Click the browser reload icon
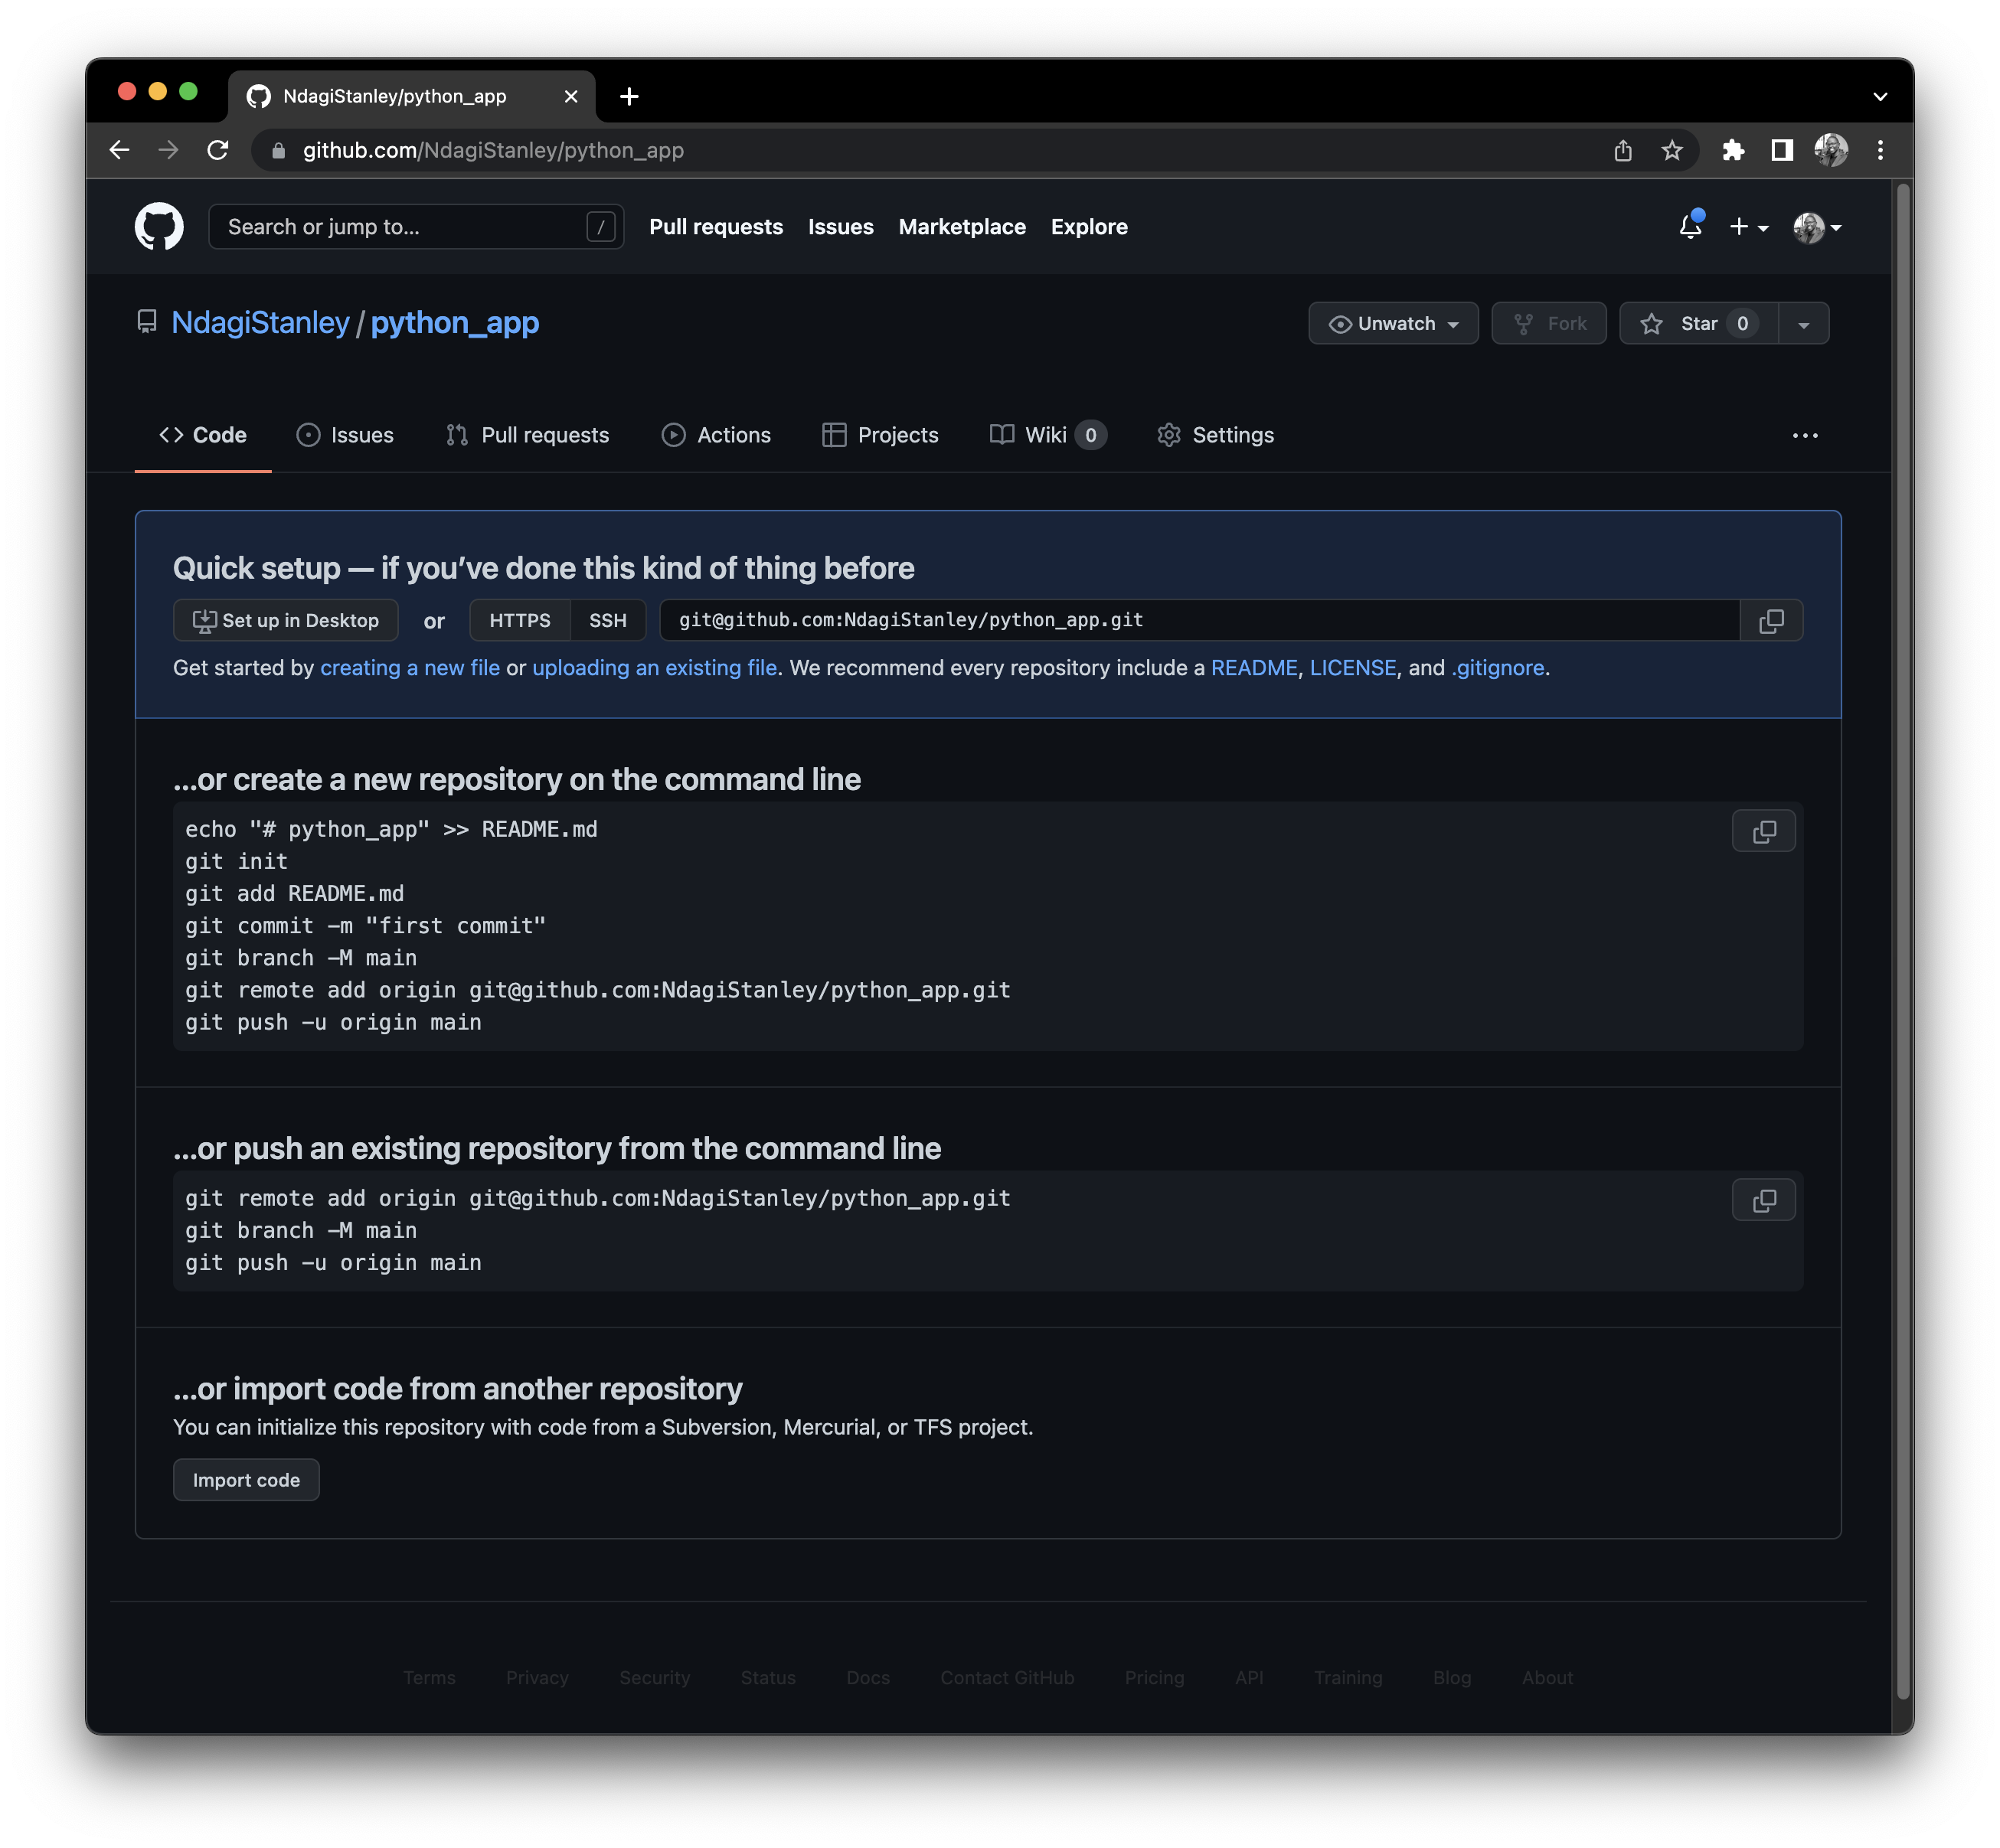Viewport: 2000px width, 1848px height. [218, 150]
